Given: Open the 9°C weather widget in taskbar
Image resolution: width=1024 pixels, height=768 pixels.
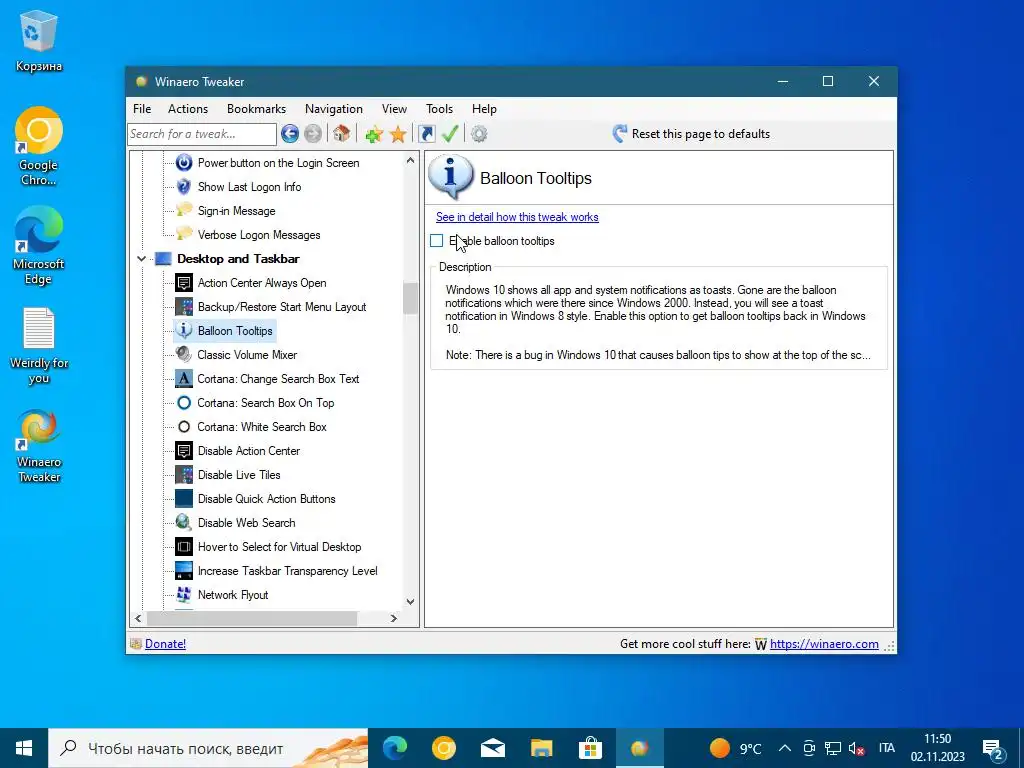Looking at the screenshot, I should click(736, 748).
